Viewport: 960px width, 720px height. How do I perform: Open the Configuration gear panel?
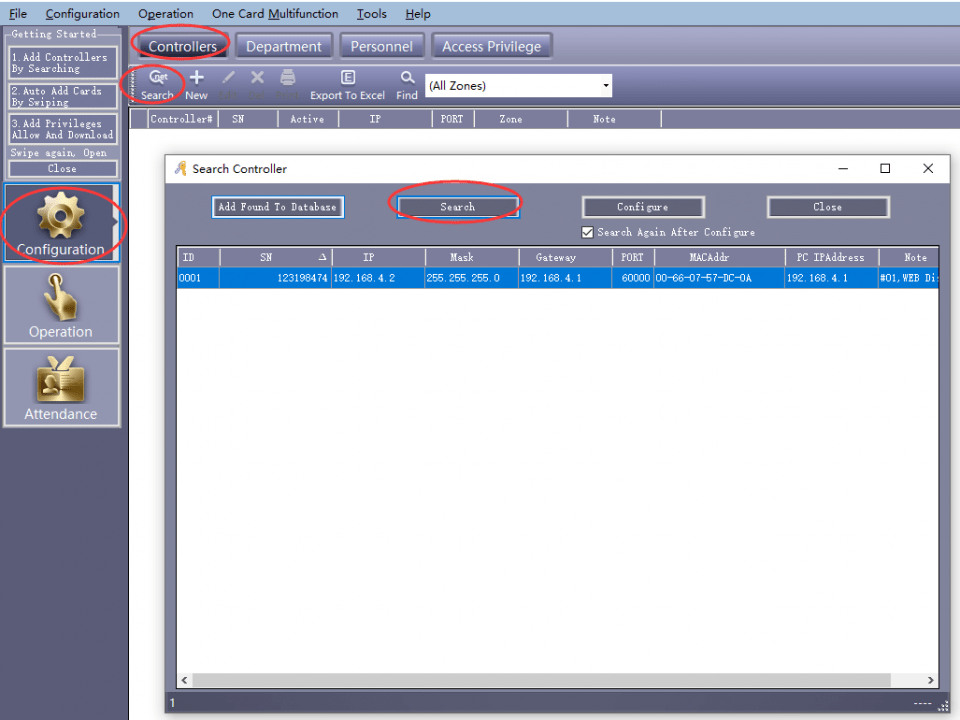pyautogui.click(x=61, y=222)
